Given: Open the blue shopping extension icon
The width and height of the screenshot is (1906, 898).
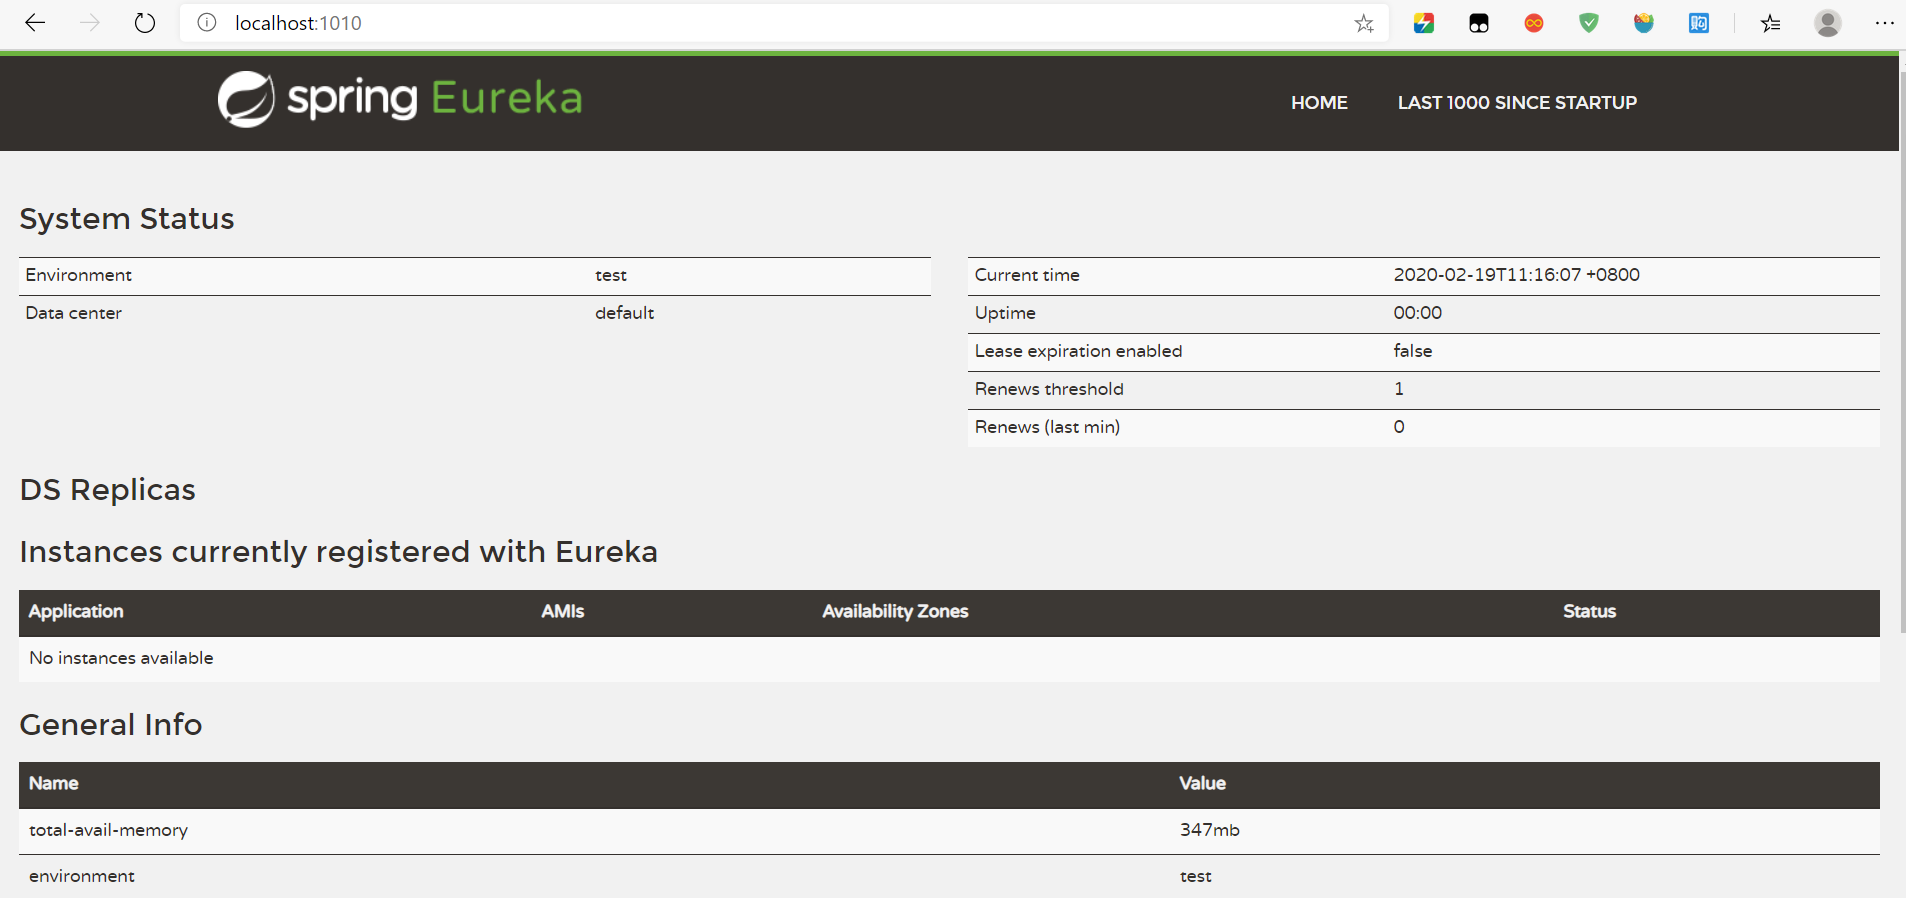Looking at the screenshot, I should 1699,23.
